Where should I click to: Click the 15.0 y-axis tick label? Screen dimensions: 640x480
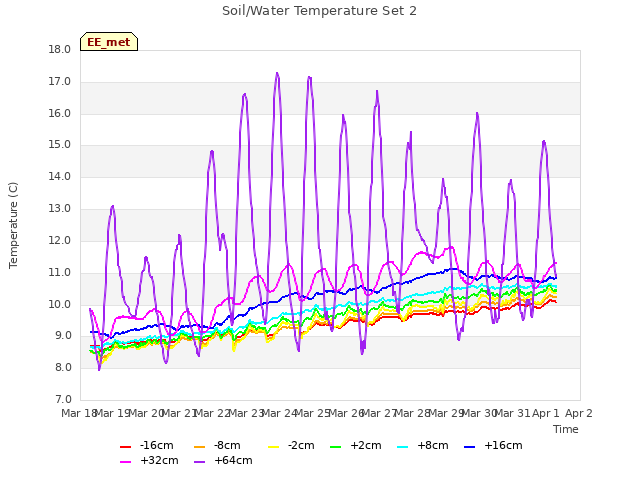[60, 145]
